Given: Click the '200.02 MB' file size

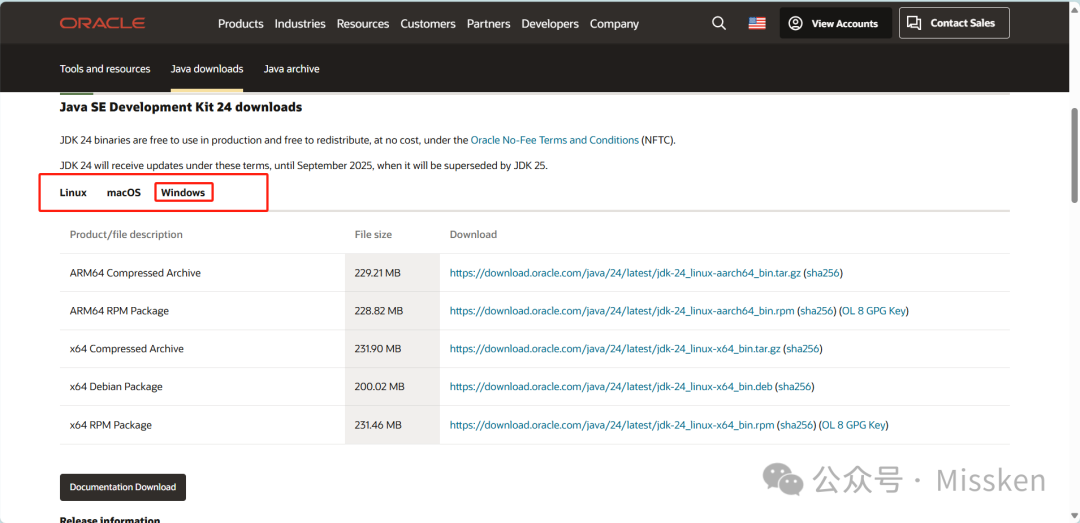Looking at the screenshot, I should [380, 387].
